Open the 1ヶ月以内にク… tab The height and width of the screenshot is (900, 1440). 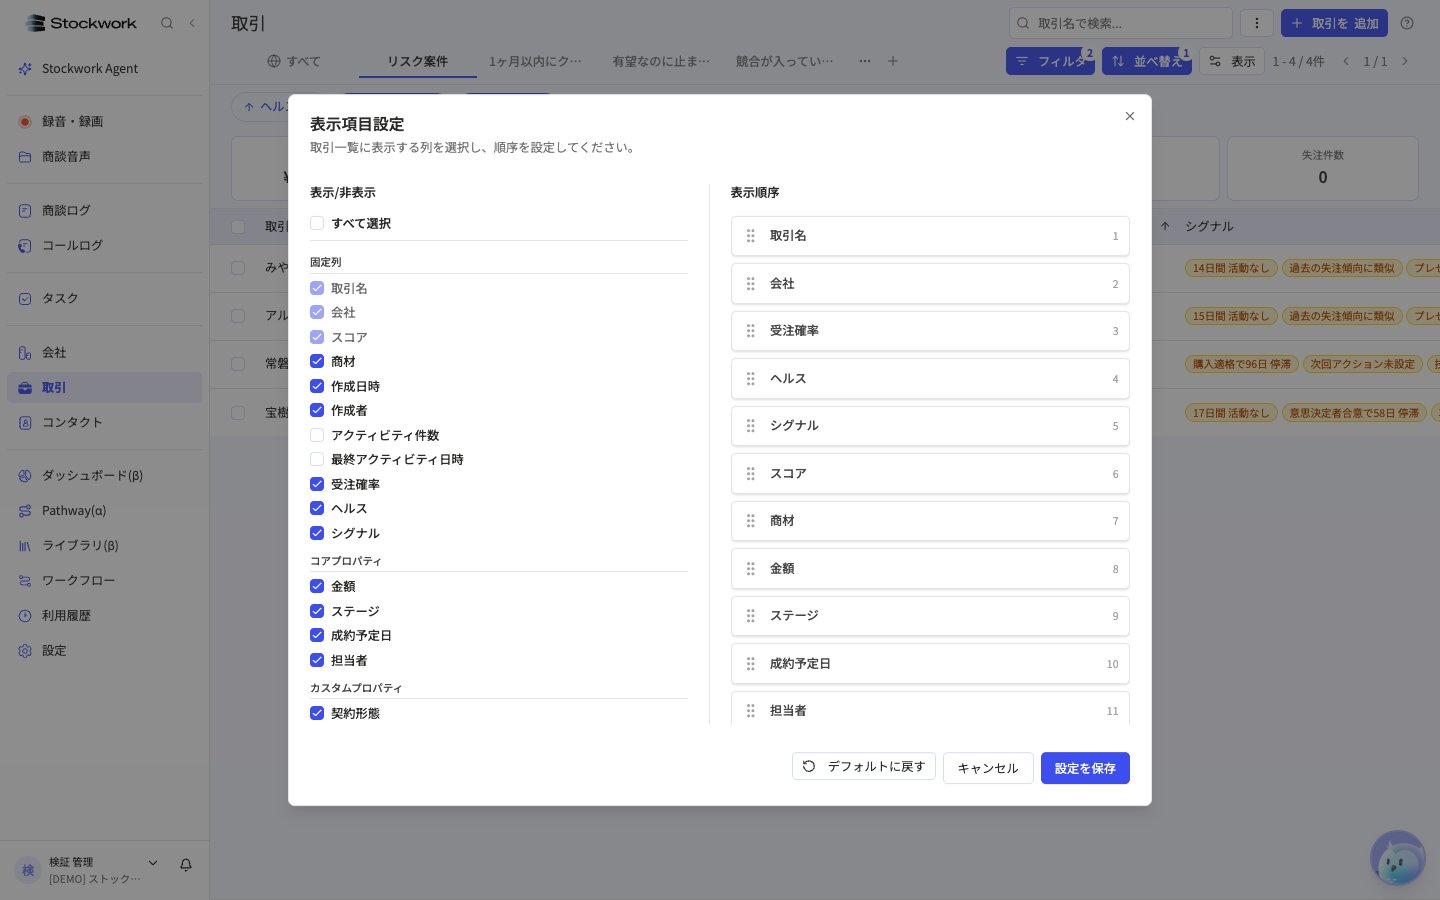pyautogui.click(x=535, y=61)
